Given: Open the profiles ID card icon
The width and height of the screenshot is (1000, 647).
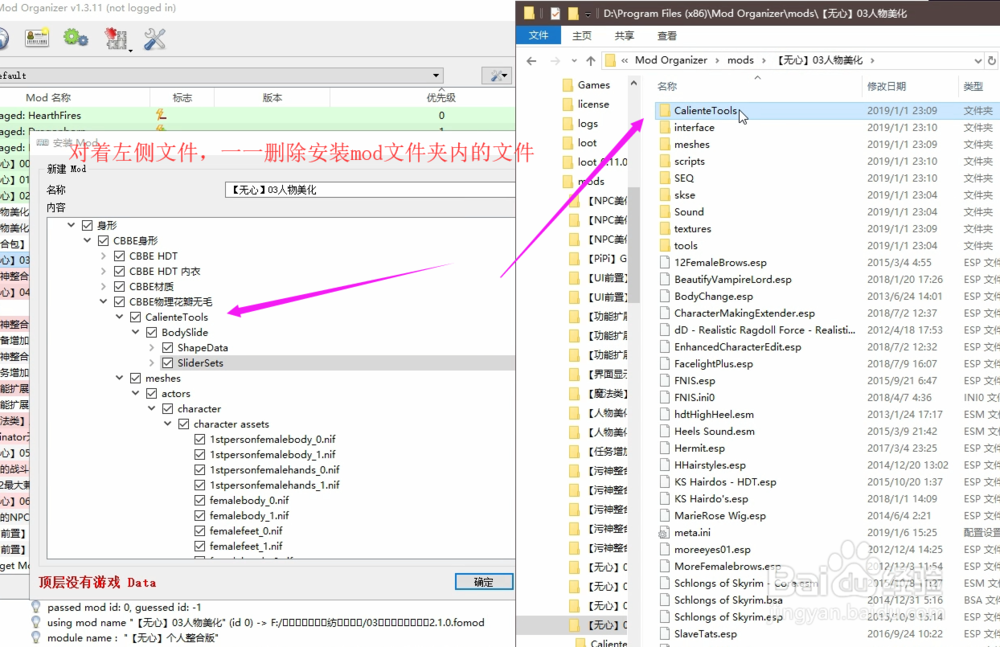Looking at the screenshot, I should (37, 38).
